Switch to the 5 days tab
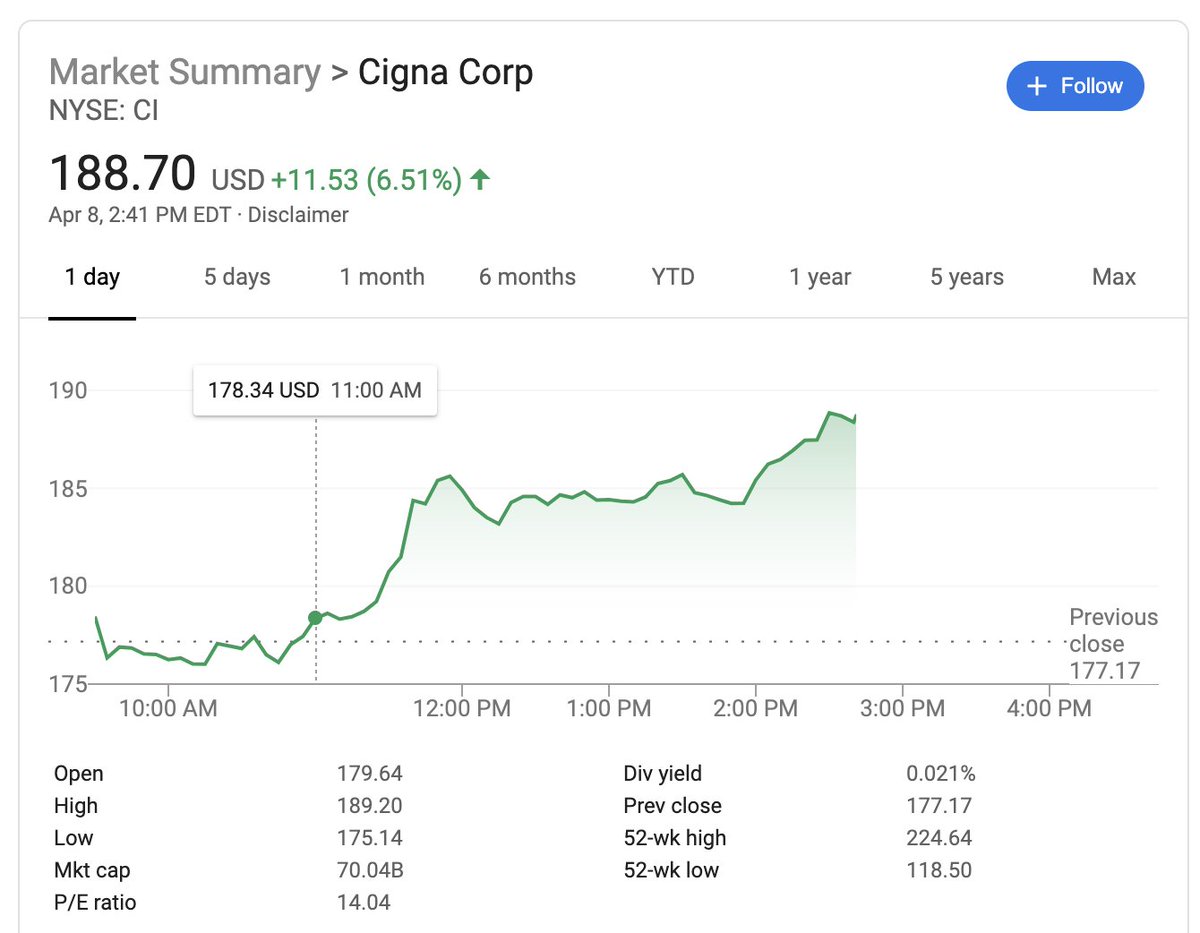Screen dimensions: 1200x933 pos(237,277)
